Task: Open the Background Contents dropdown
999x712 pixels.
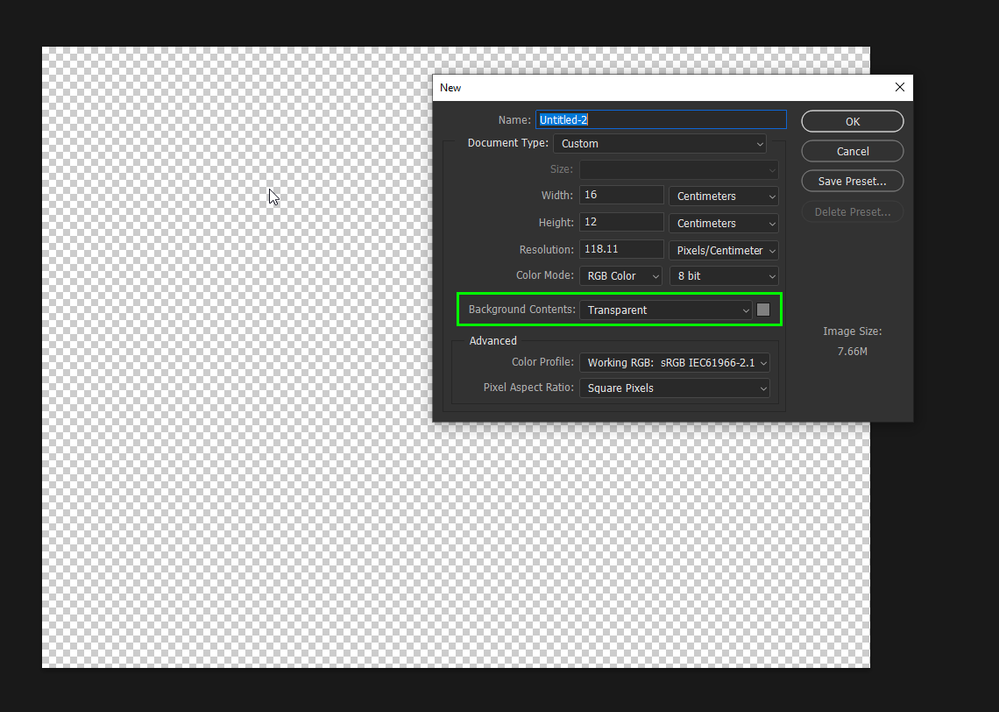Action: coord(666,310)
